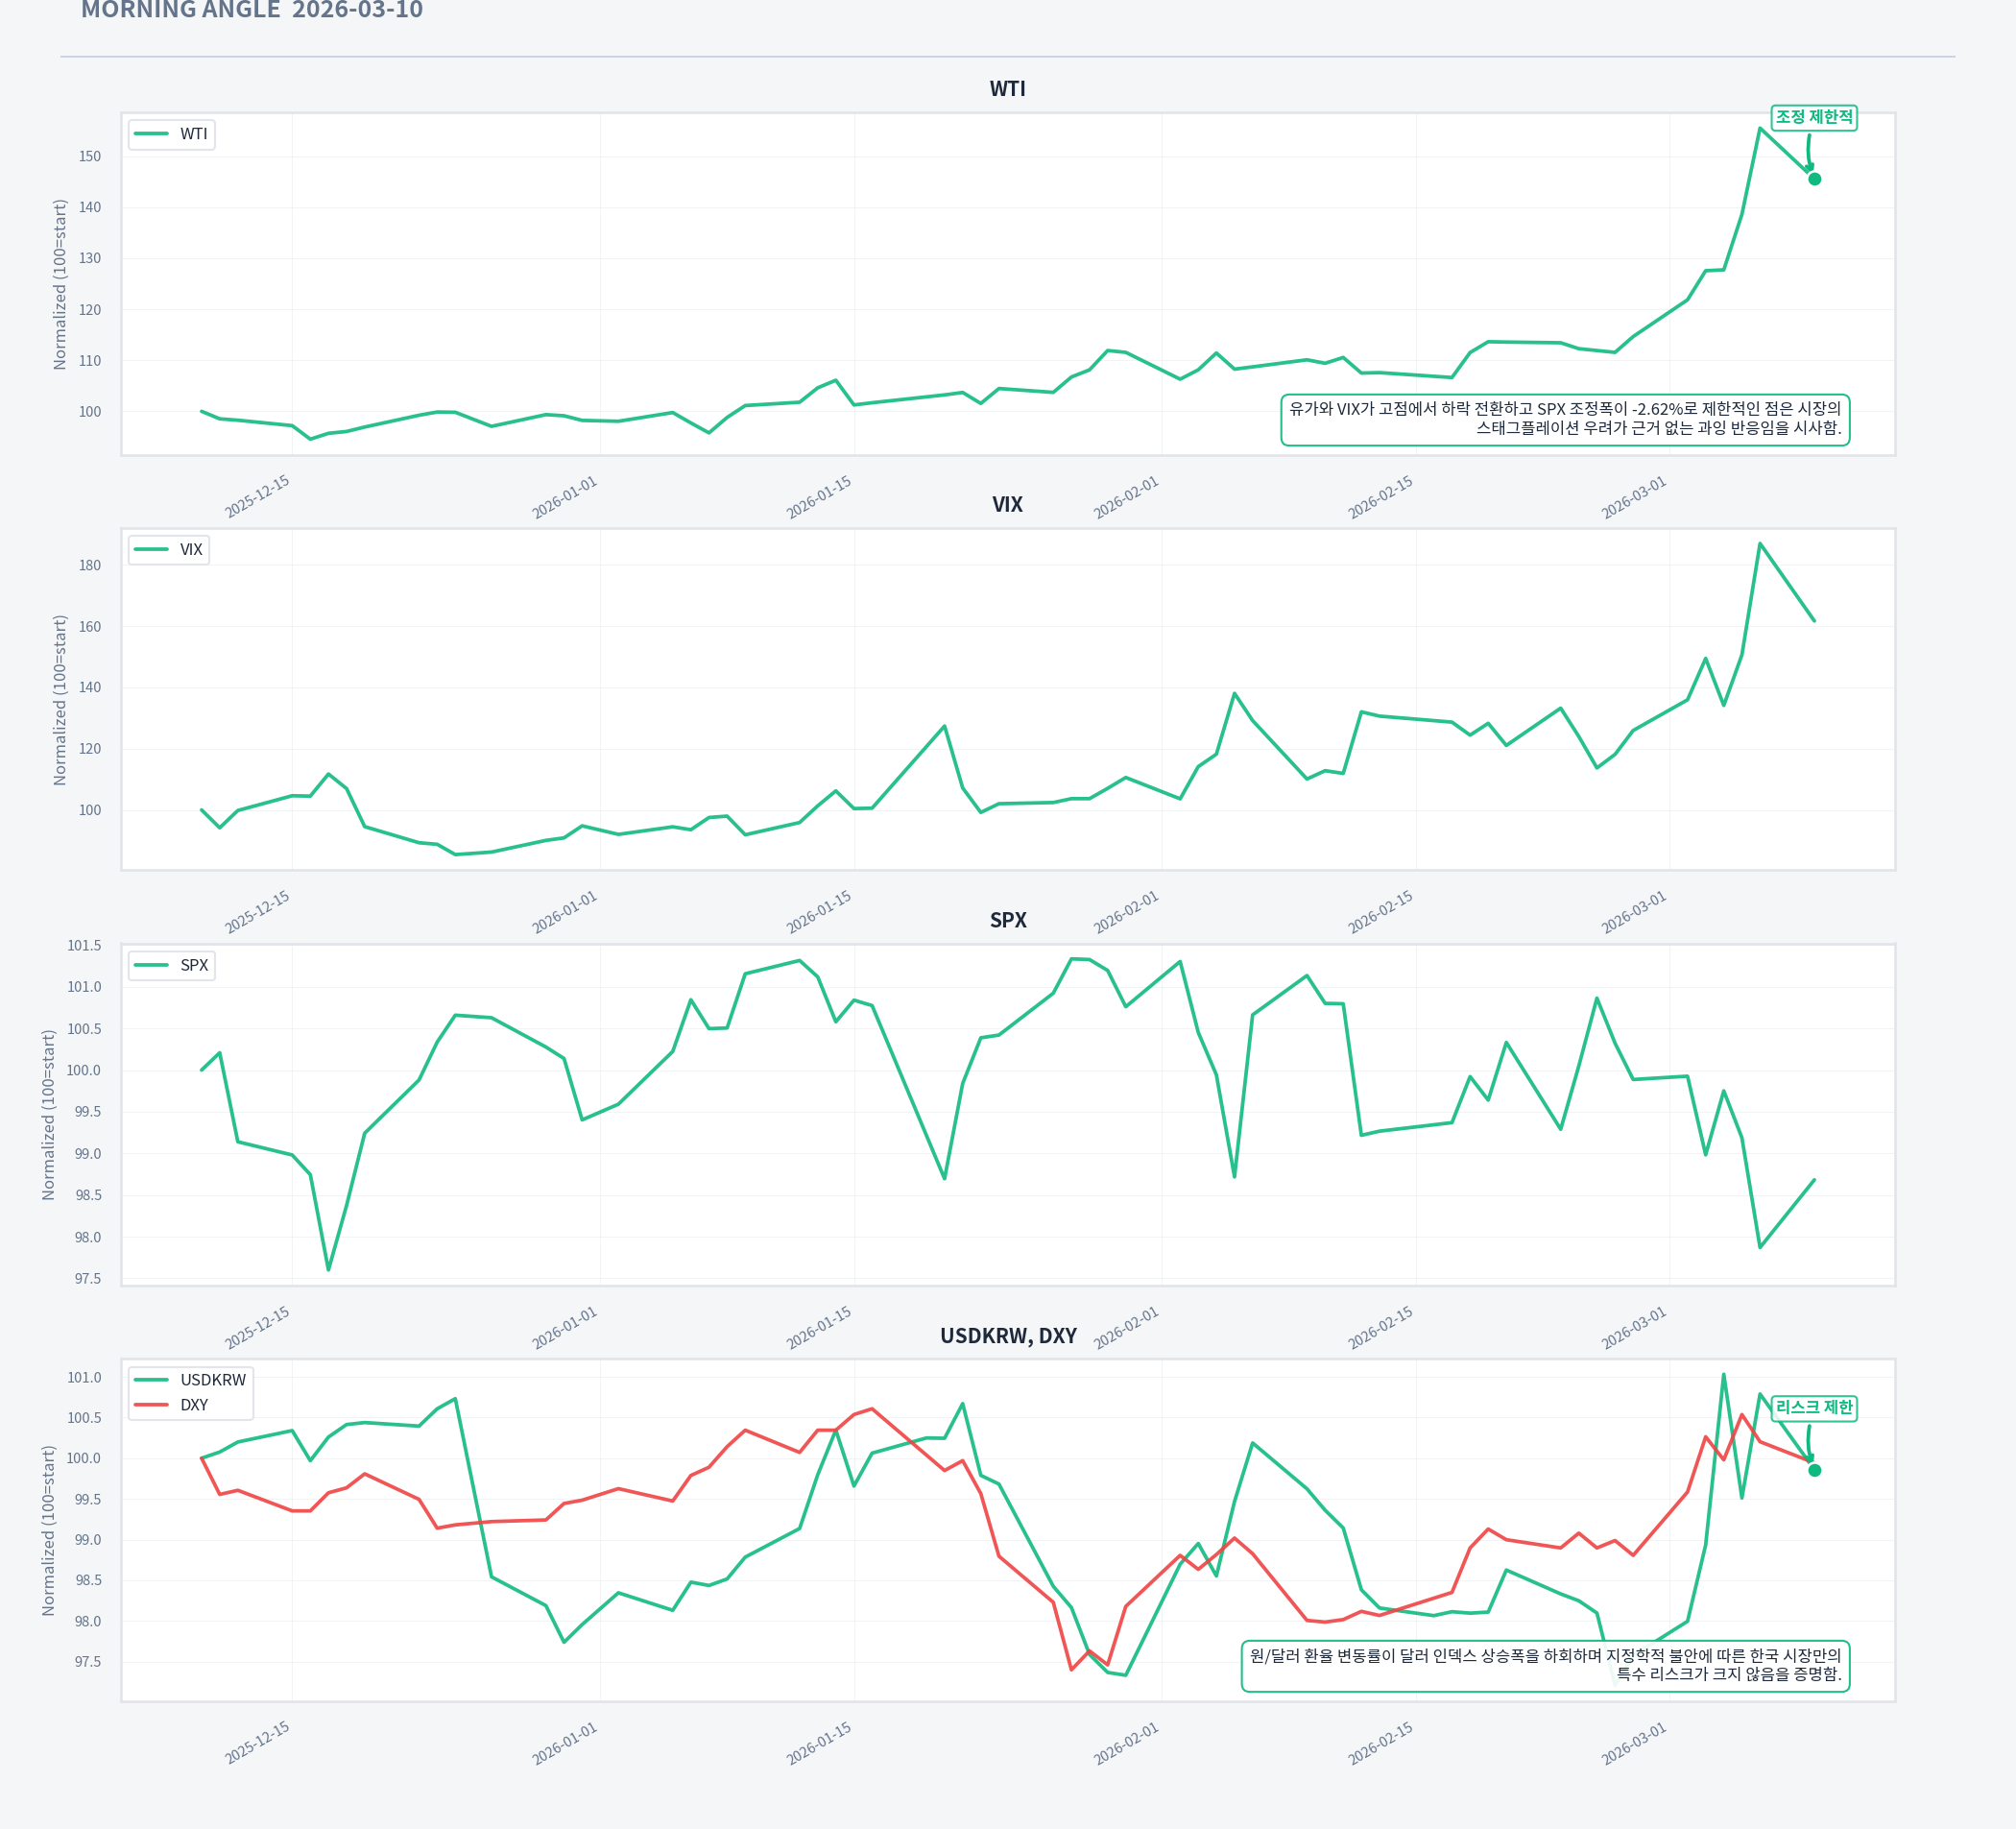The image size is (2016, 1829).
Task: Click the 101.5 y-axis label on SPX chart
Action: click(x=84, y=945)
